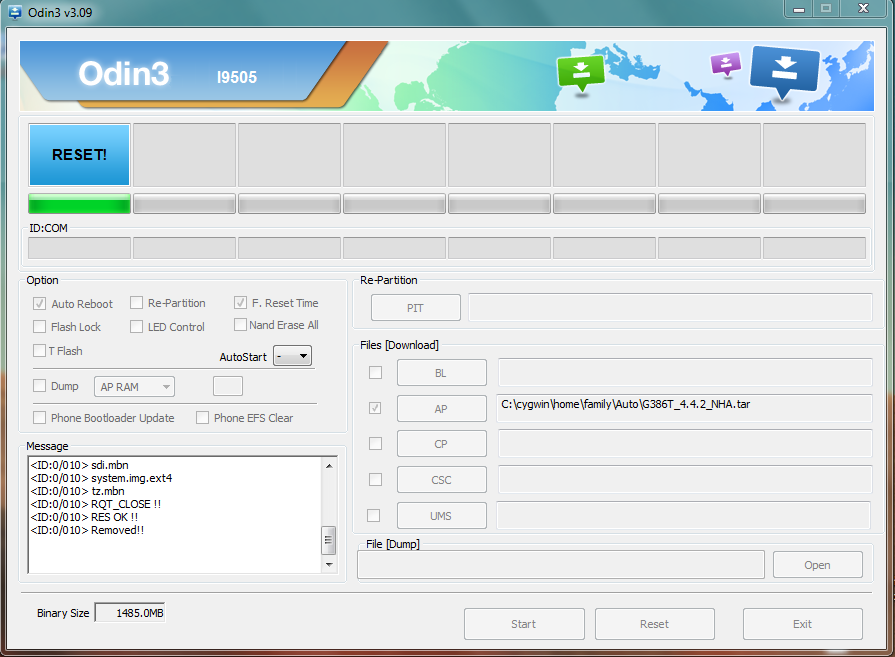Enable the T Flash checkbox
The width and height of the screenshot is (895, 657).
coord(39,350)
